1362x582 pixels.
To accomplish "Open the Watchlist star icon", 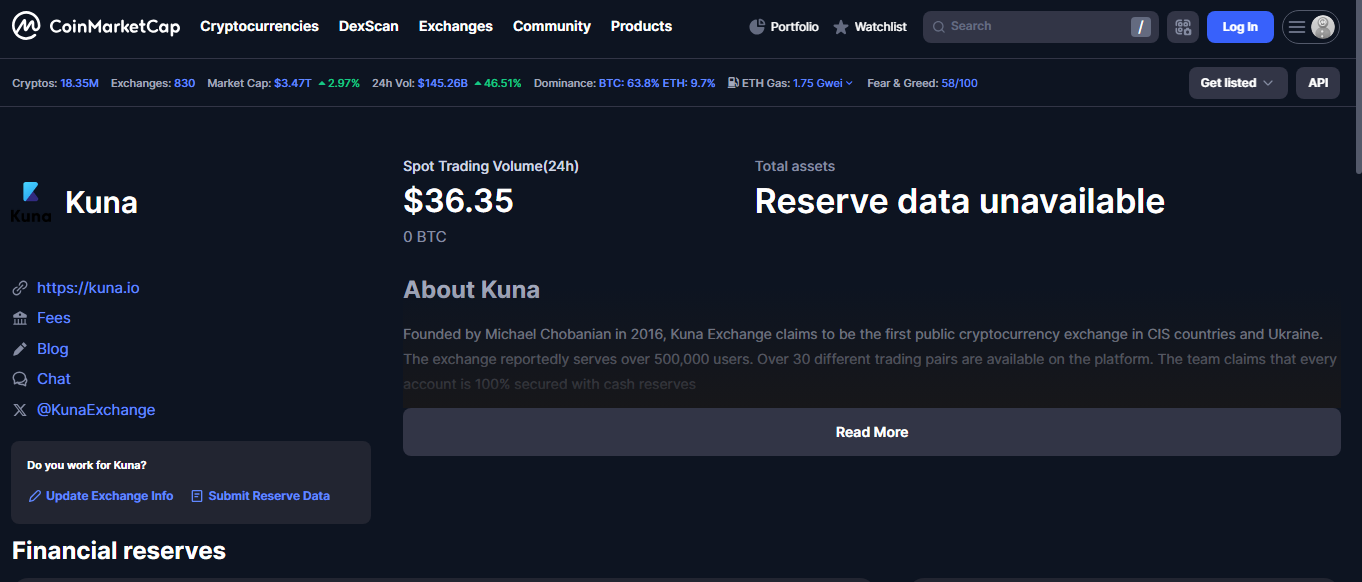I will click(x=841, y=27).
